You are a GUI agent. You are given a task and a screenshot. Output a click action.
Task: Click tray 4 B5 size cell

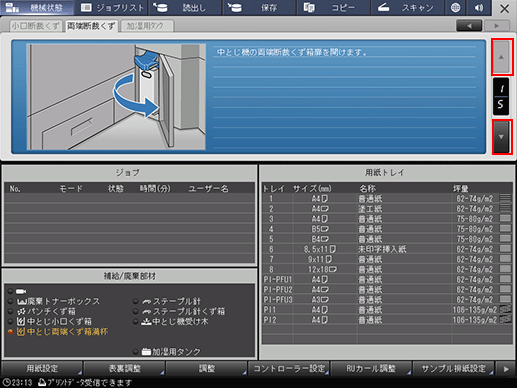(320, 229)
